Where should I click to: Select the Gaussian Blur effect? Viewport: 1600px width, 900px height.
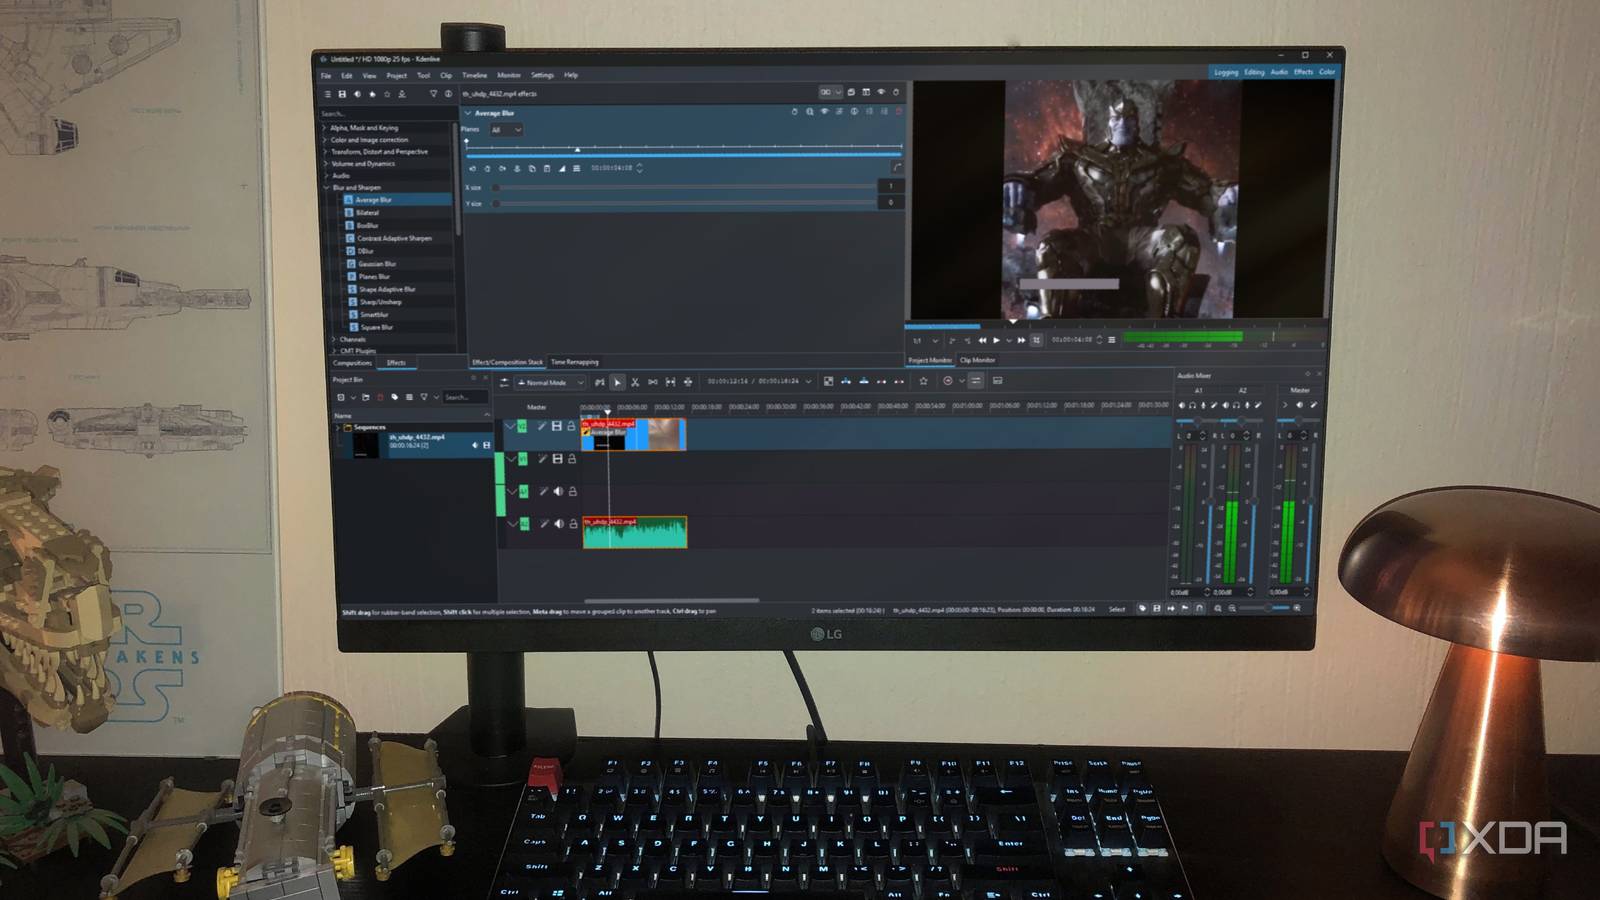377,264
